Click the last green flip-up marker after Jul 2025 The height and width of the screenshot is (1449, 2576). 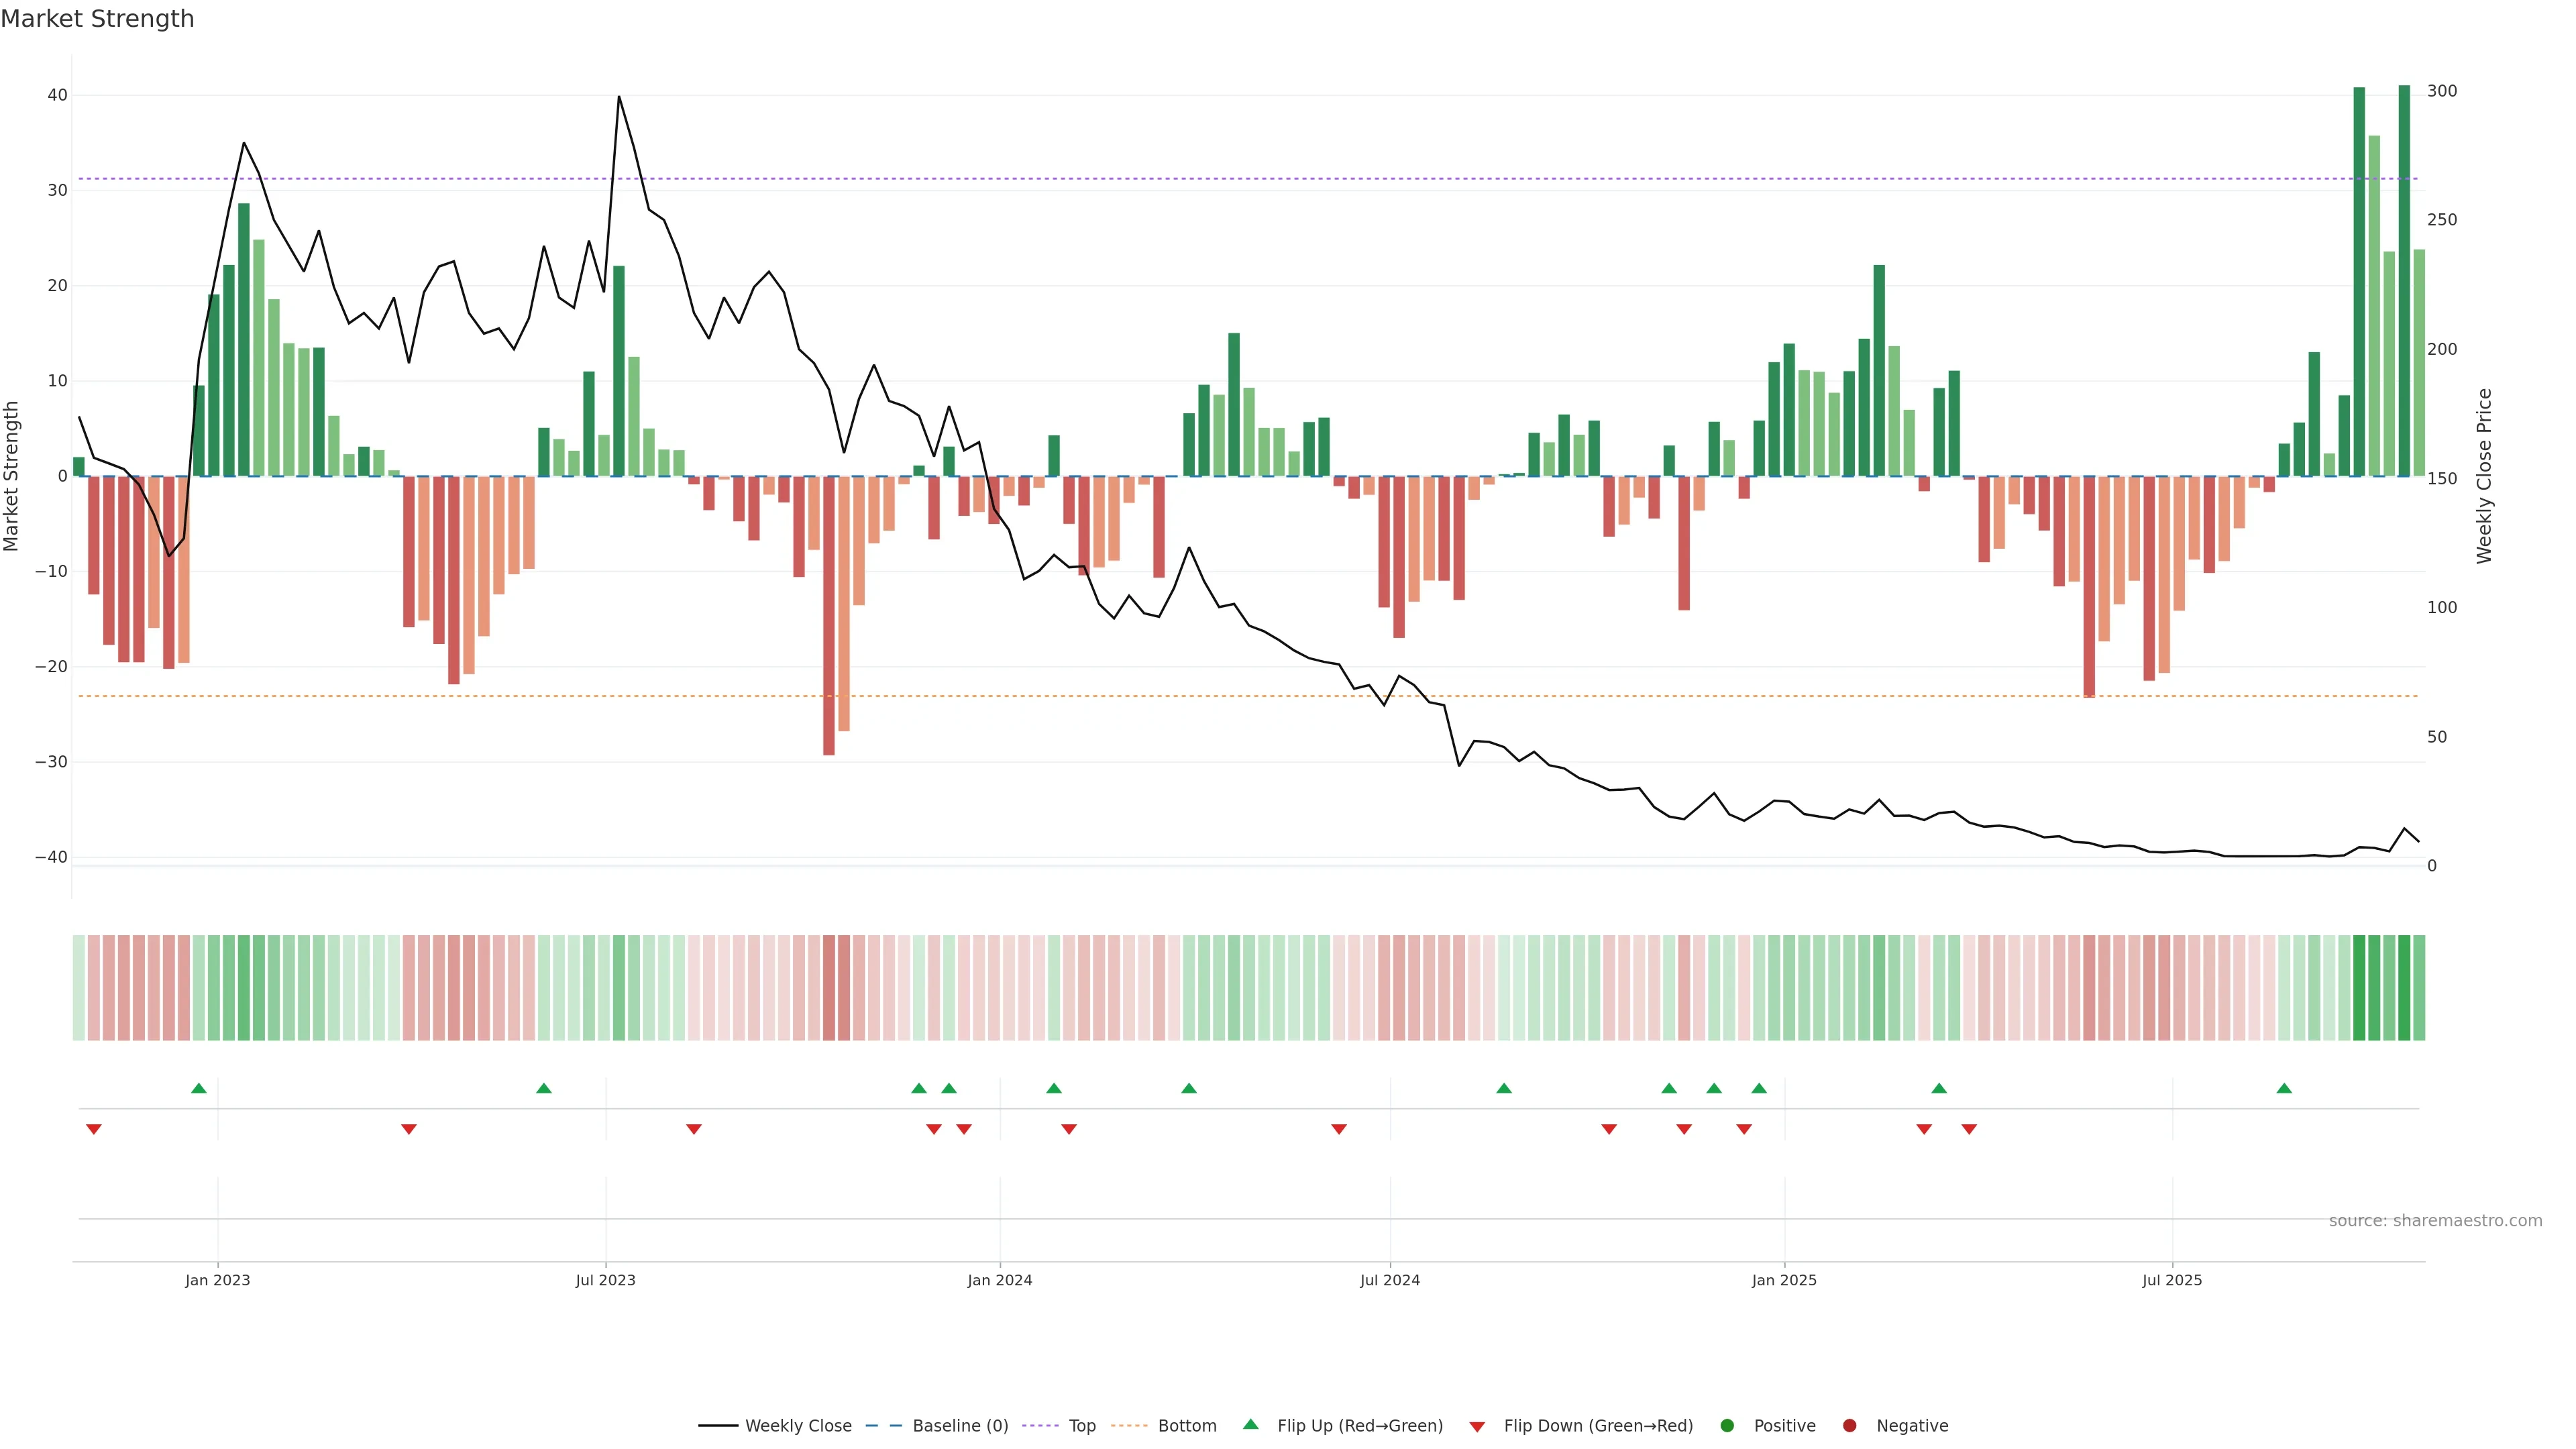pyautogui.click(x=2284, y=1088)
